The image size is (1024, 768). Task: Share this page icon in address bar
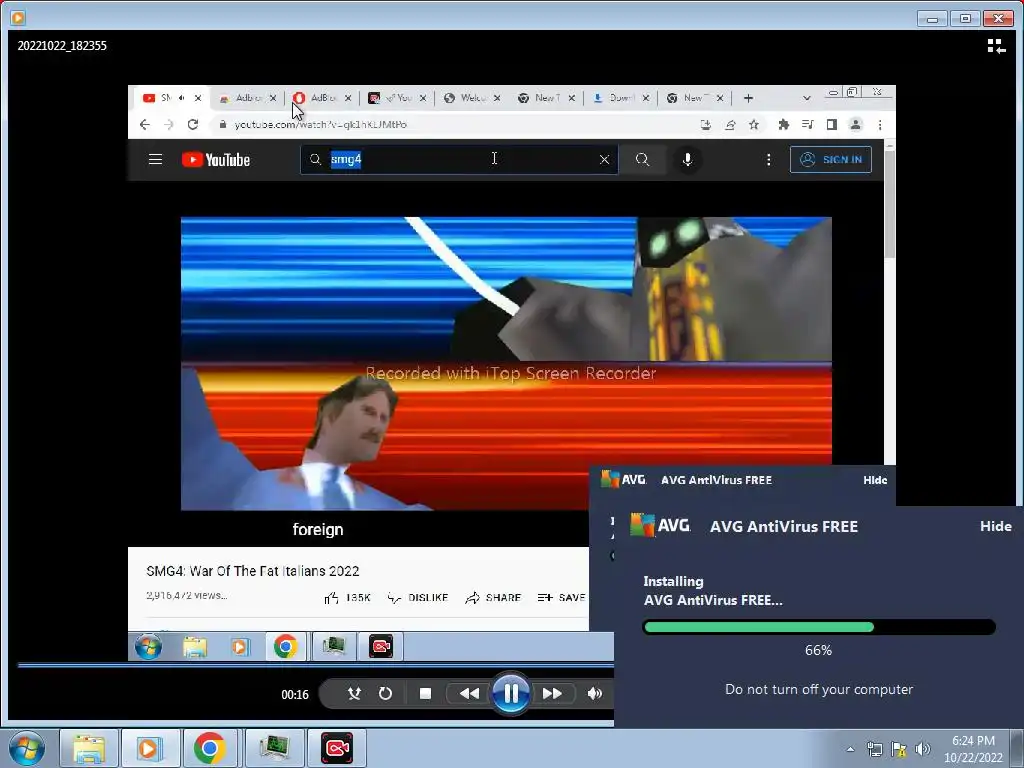730,124
